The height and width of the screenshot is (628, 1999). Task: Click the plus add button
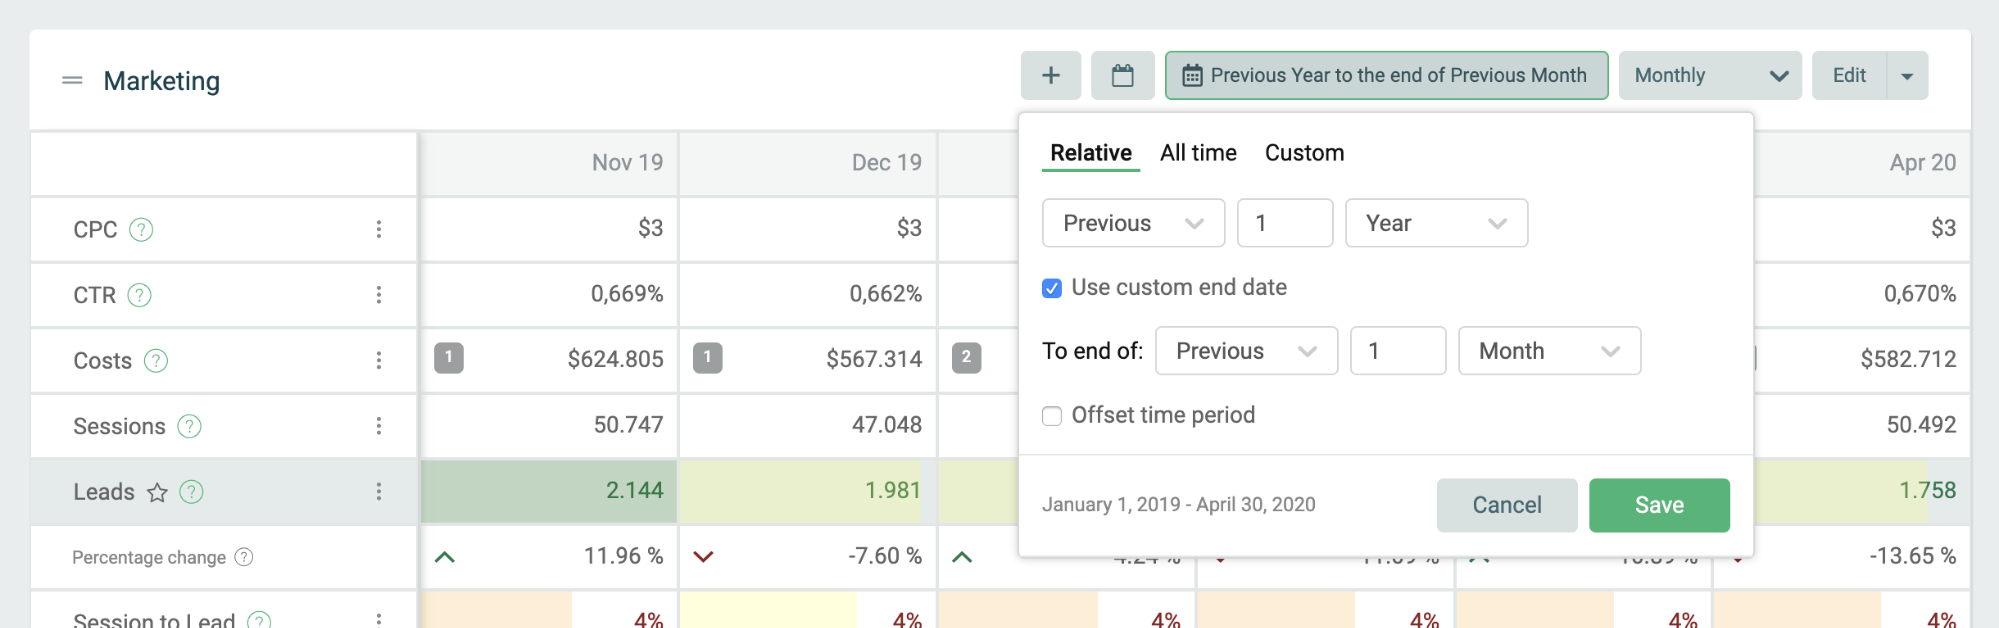(1051, 75)
